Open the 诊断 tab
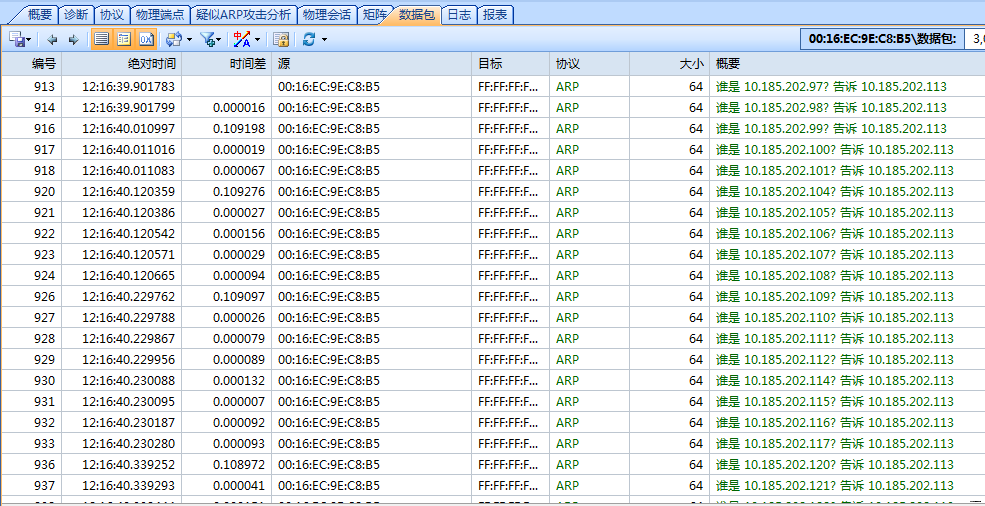 pos(76,15)
